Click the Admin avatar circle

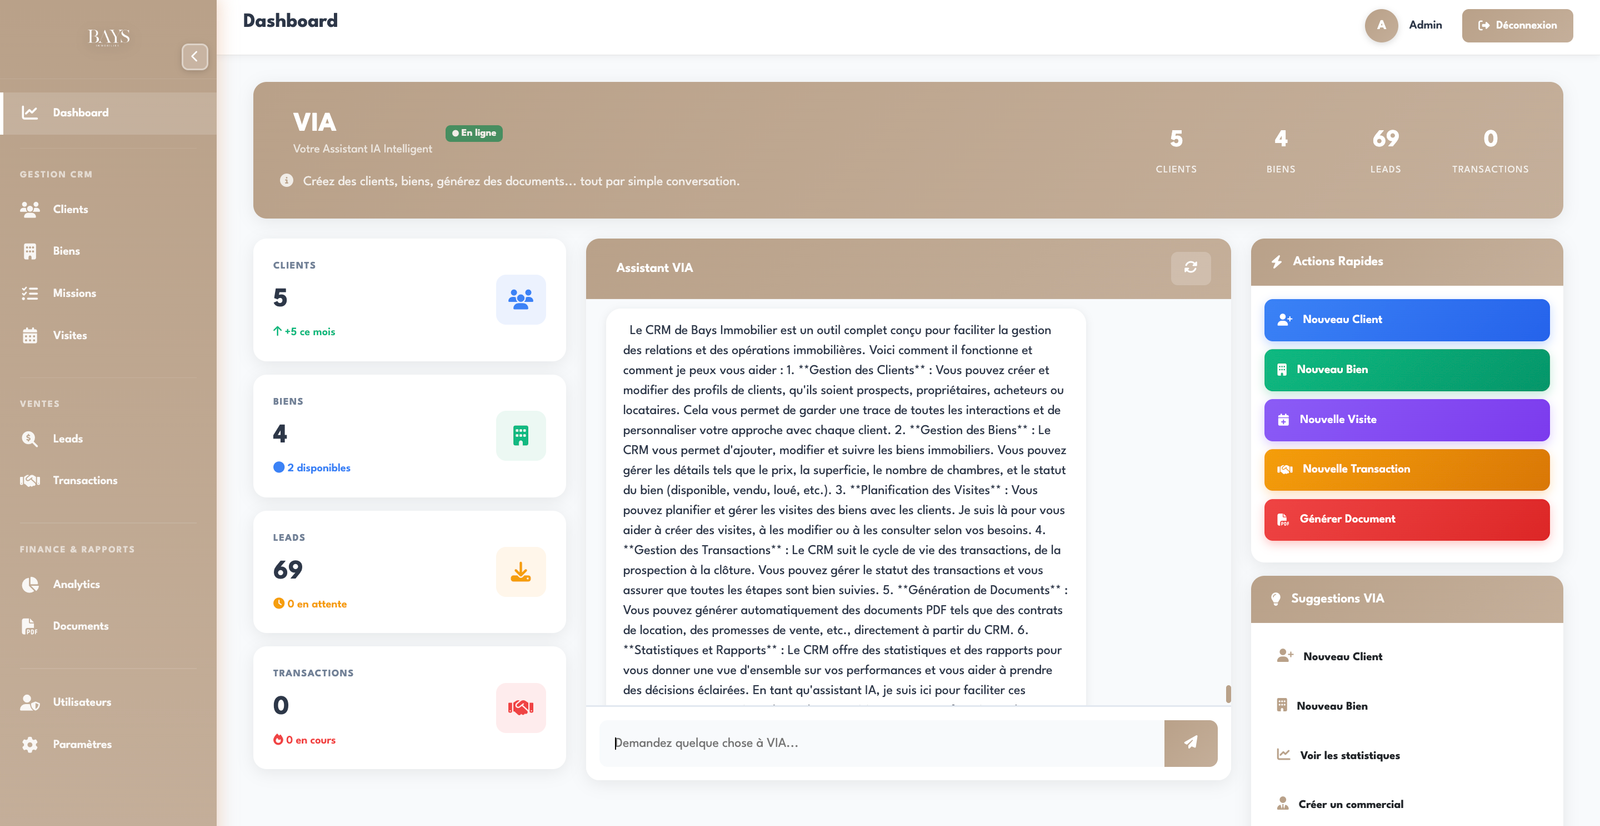point(1381,26)
